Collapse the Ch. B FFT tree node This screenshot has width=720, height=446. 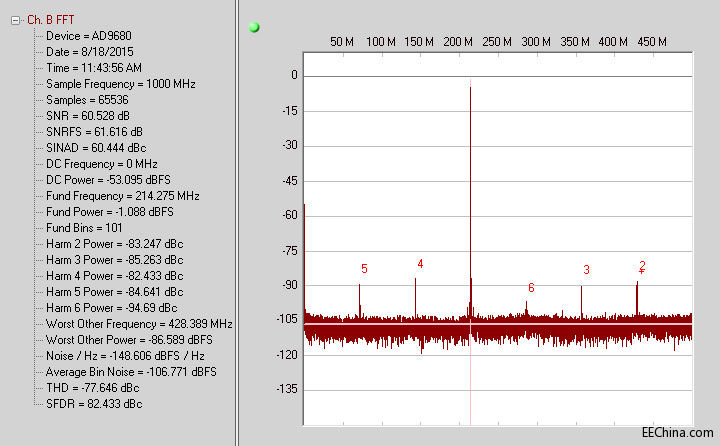click(x=15, y=21)
